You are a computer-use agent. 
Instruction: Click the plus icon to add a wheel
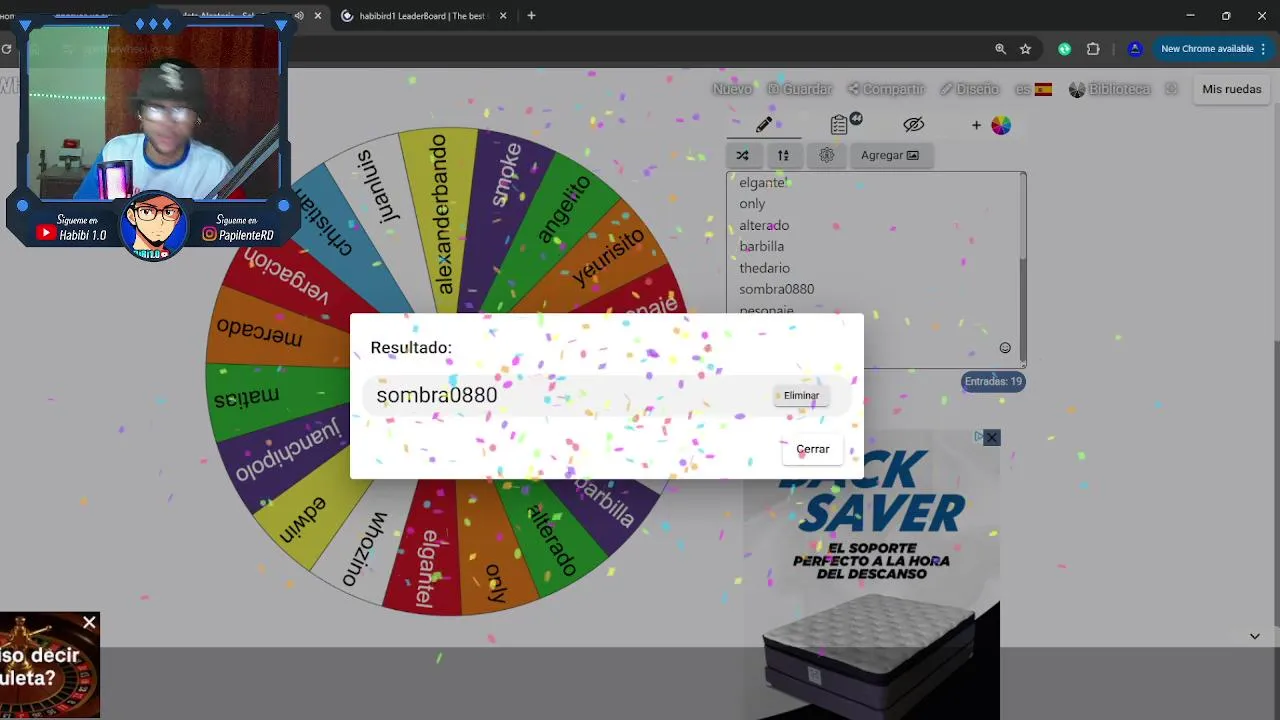(x=976, y=125)
